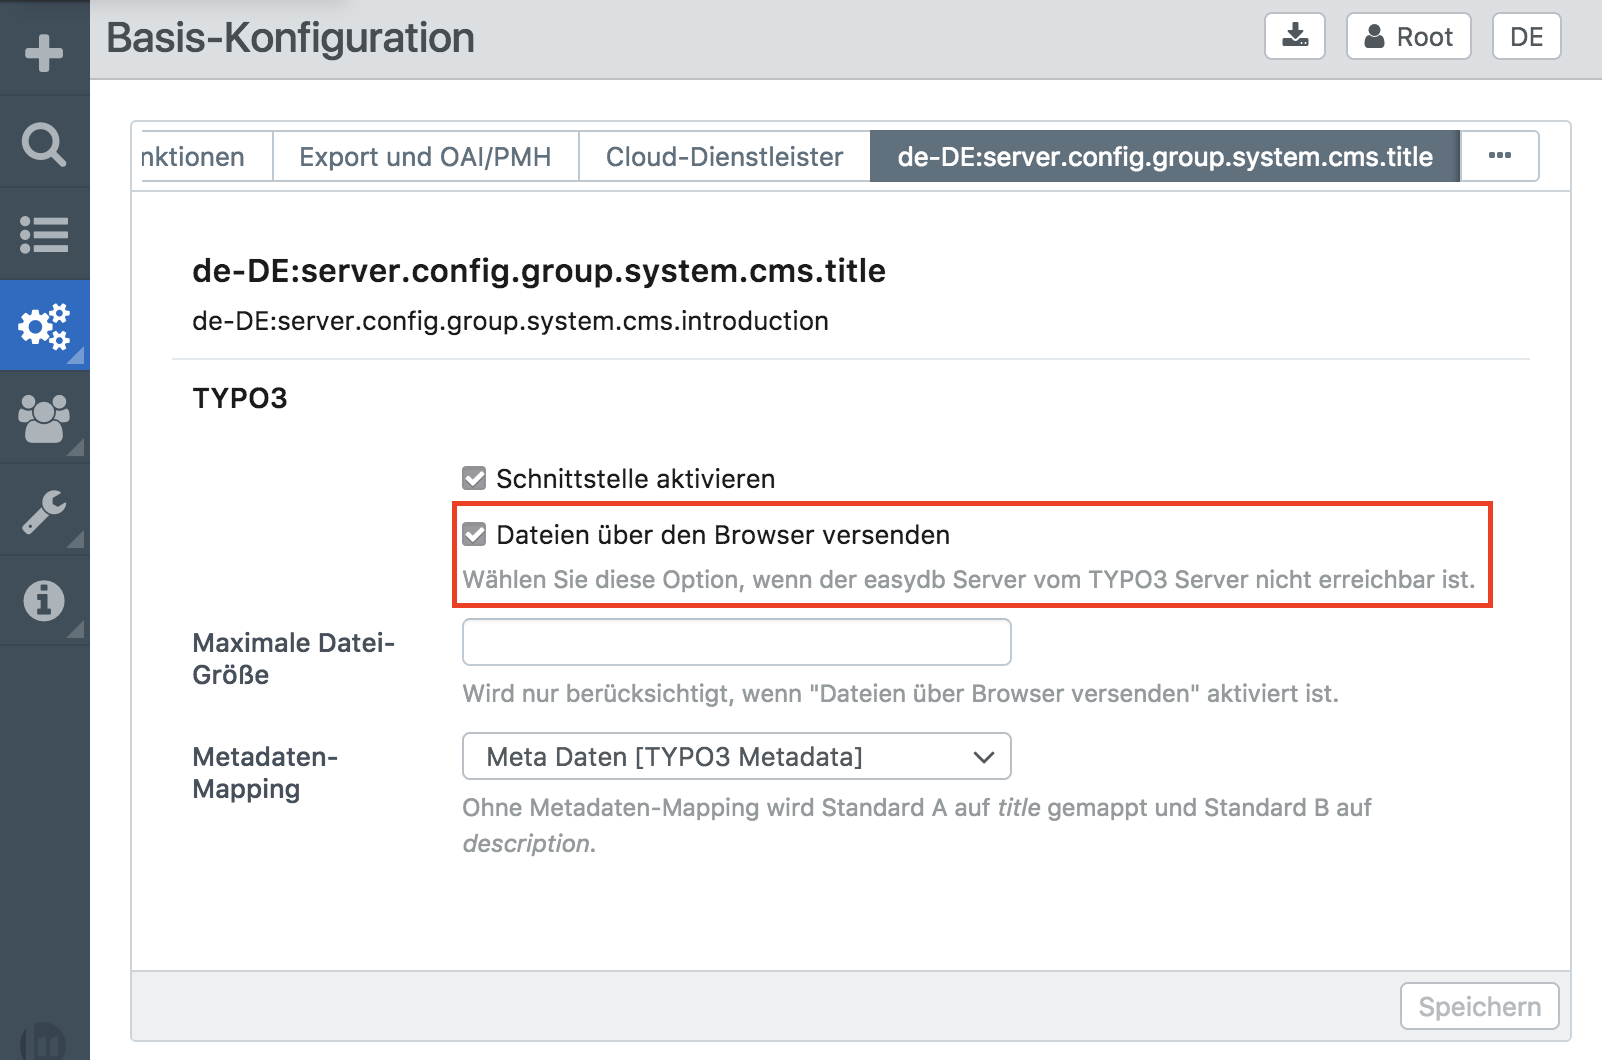
Task: Switch language with the DE button
Action: tap(1527, 37)
